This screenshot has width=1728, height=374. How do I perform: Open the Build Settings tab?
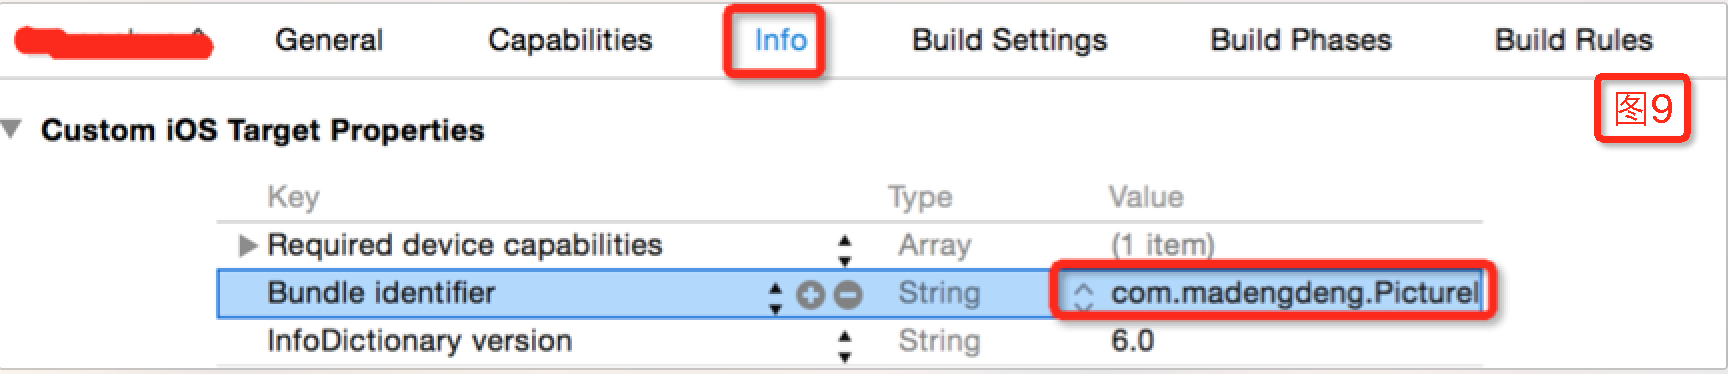pos(1010,40)
